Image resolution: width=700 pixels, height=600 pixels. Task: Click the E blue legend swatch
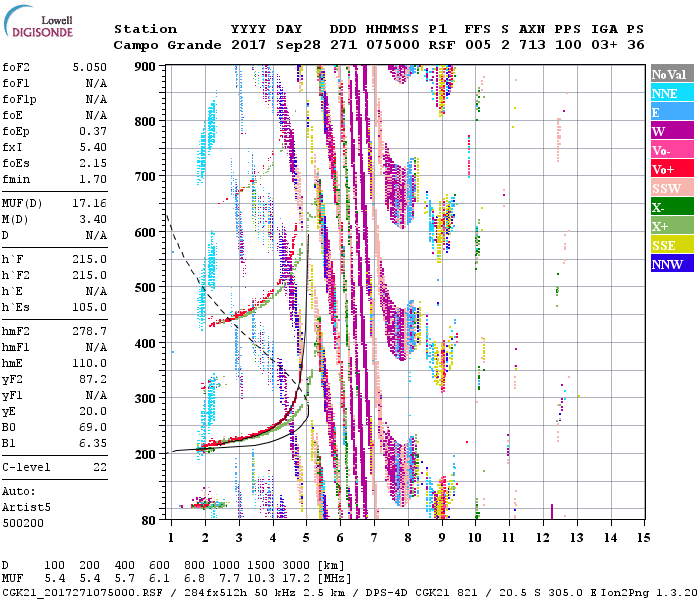coord(672,112)
